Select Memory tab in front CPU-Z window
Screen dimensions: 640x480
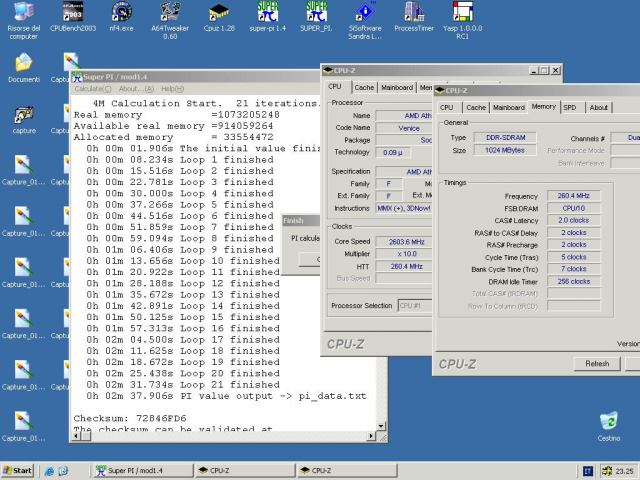[x=544, y=107]
